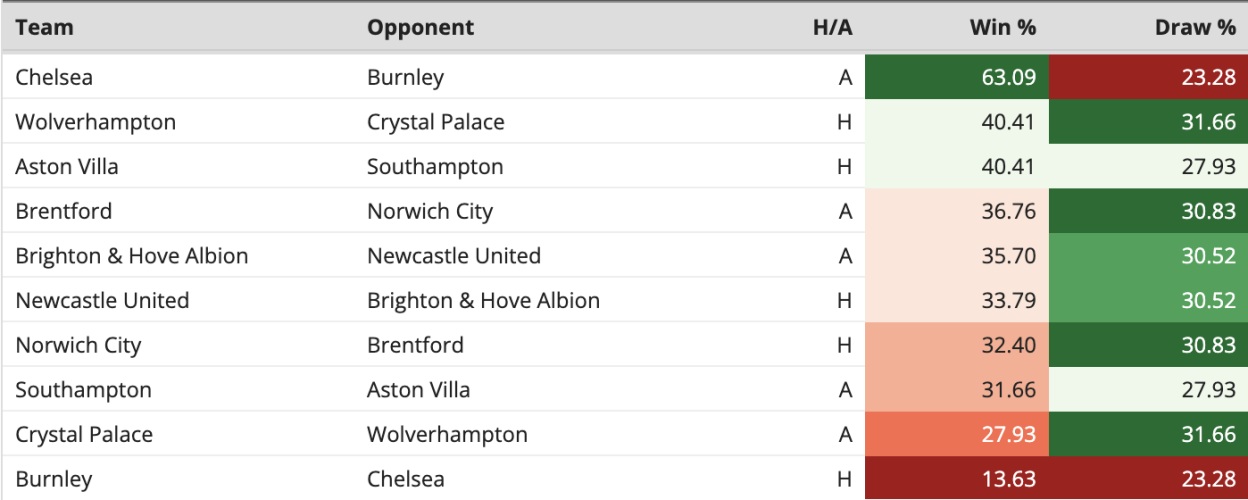Click Norwich City in Team column

(78, 345)
